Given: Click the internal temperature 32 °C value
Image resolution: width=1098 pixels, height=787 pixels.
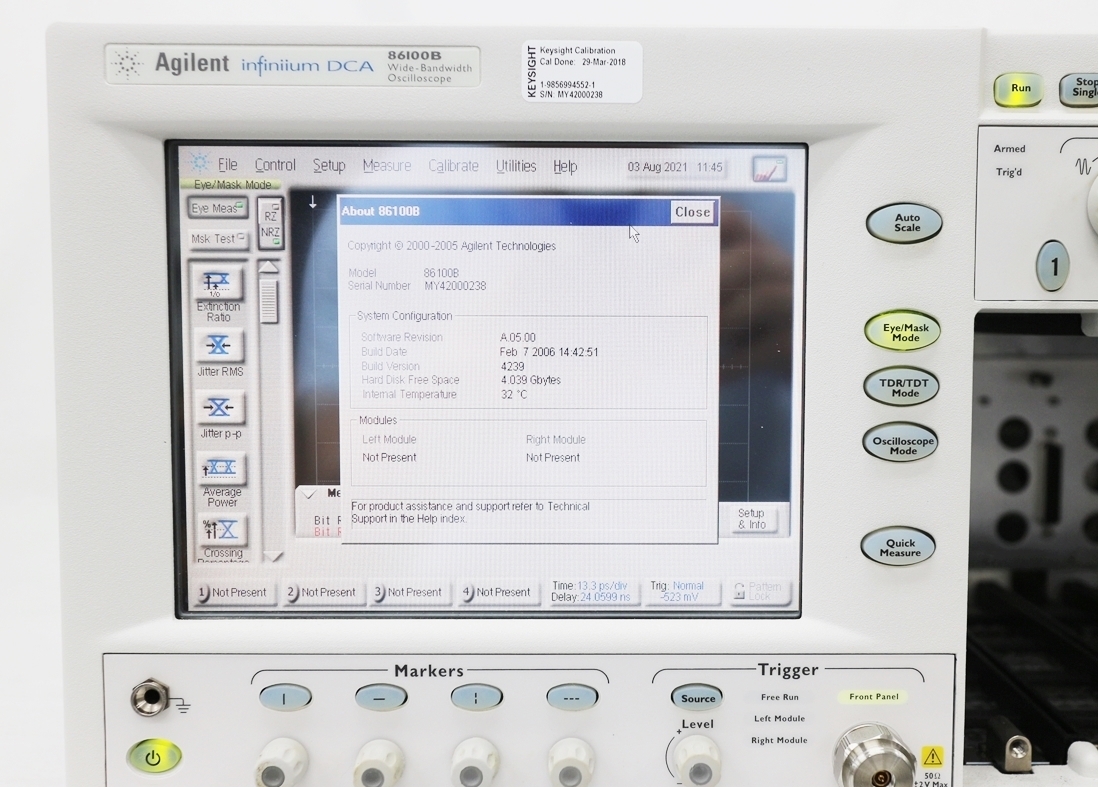Looking at the screenshot, I should 514,395.
